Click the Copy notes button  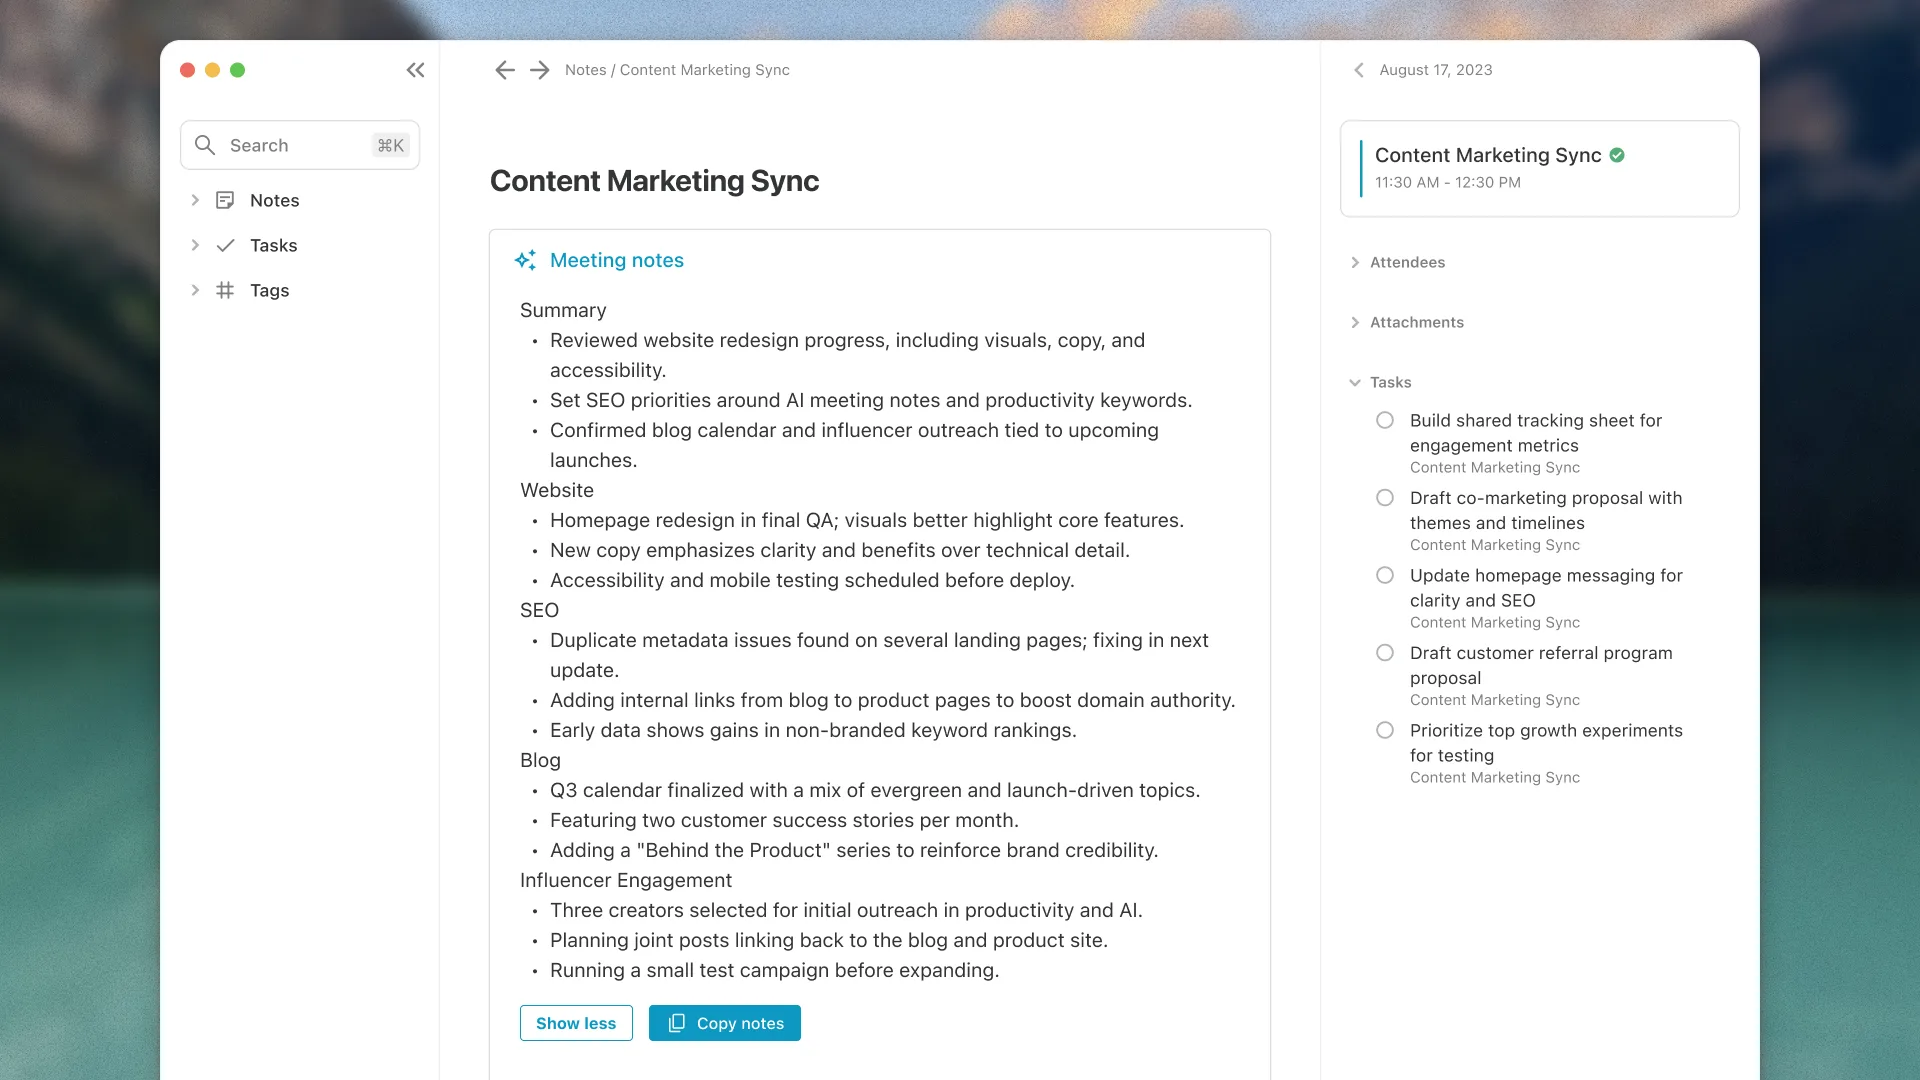[725, 1023]
